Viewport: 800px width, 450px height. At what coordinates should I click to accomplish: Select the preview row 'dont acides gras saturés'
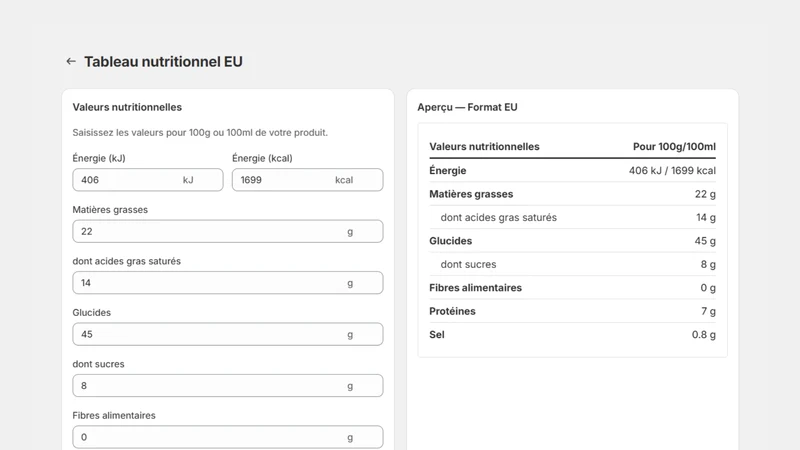[572, 217]
